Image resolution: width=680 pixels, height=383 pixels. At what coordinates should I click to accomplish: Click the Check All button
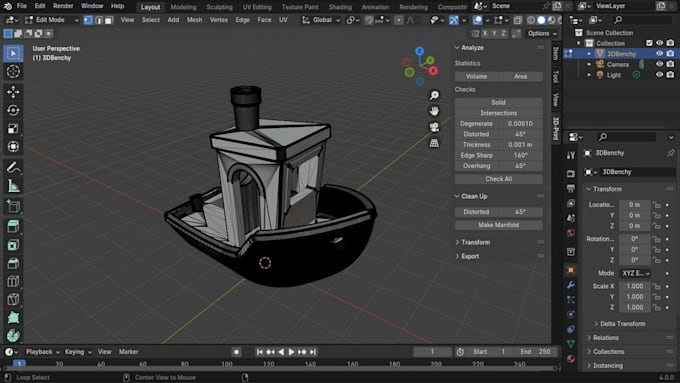(x=499, y=179)
